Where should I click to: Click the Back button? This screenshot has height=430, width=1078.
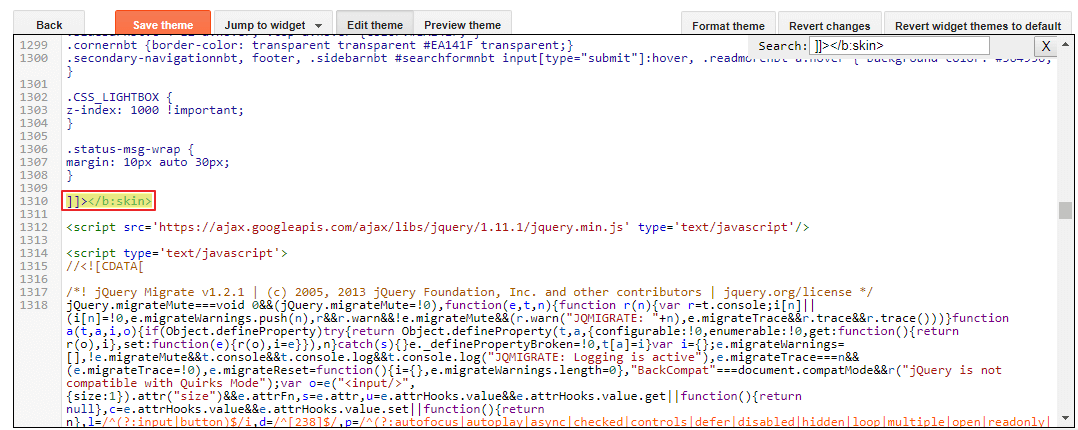49,25
